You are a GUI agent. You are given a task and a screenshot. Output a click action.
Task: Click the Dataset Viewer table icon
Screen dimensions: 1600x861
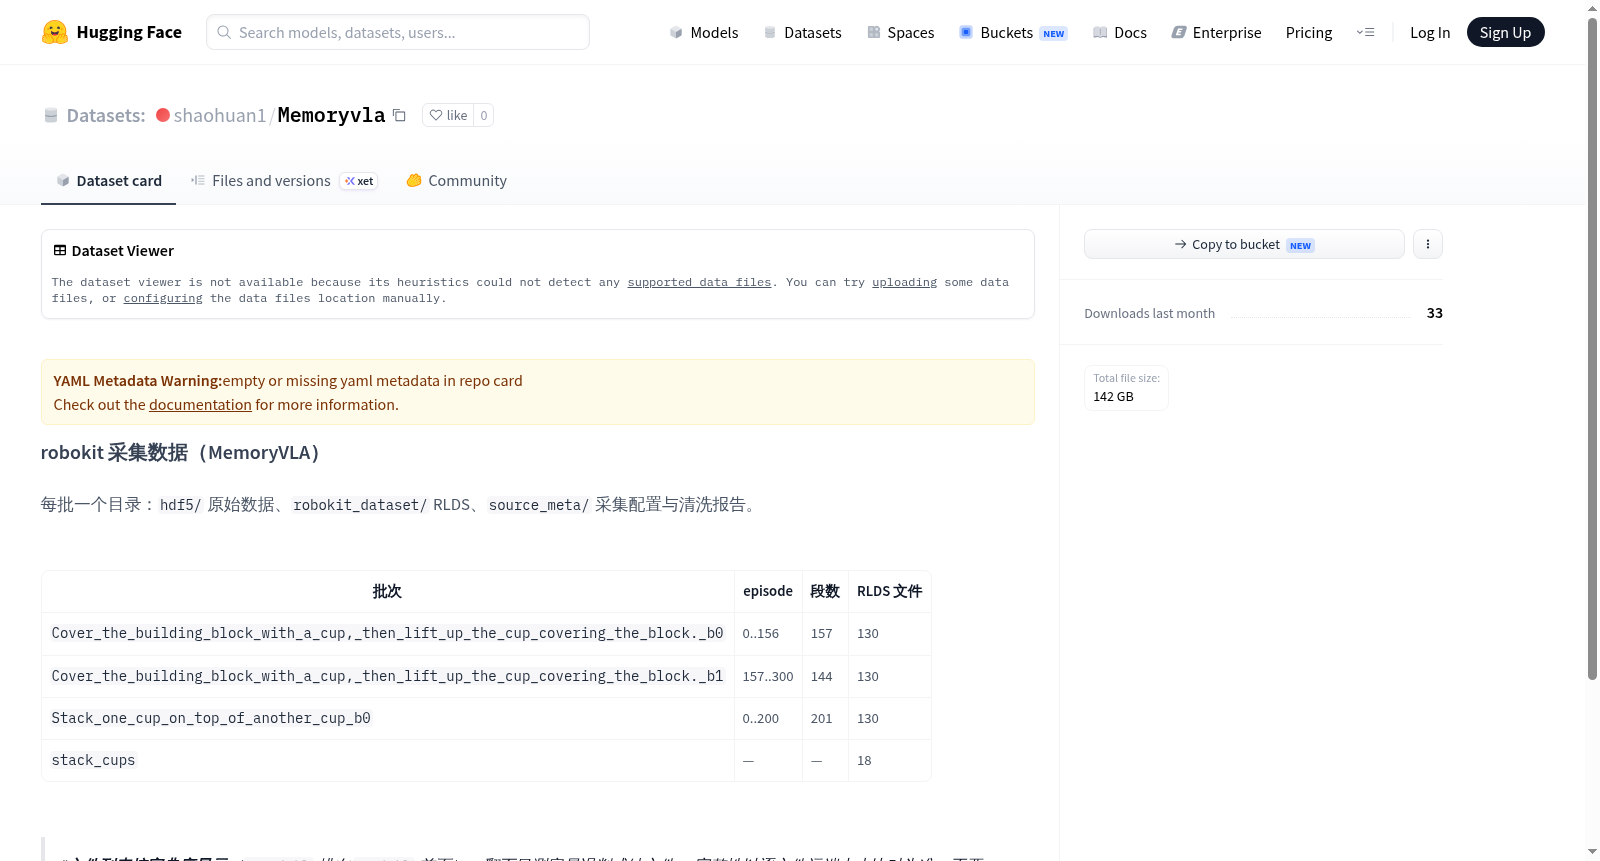tap(60, 250)
